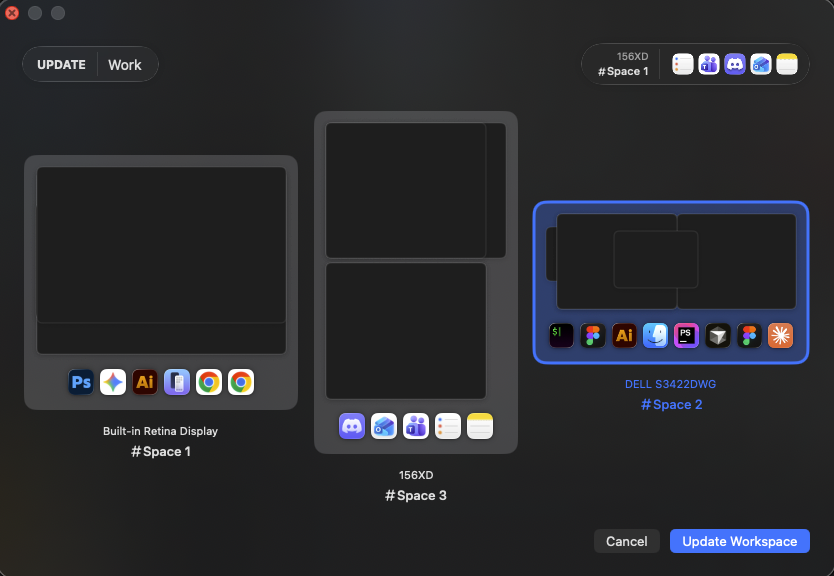Click the Update Workspace button
Image resolution: width=834 pixels, height=576 pixels.
click(739, 541)
